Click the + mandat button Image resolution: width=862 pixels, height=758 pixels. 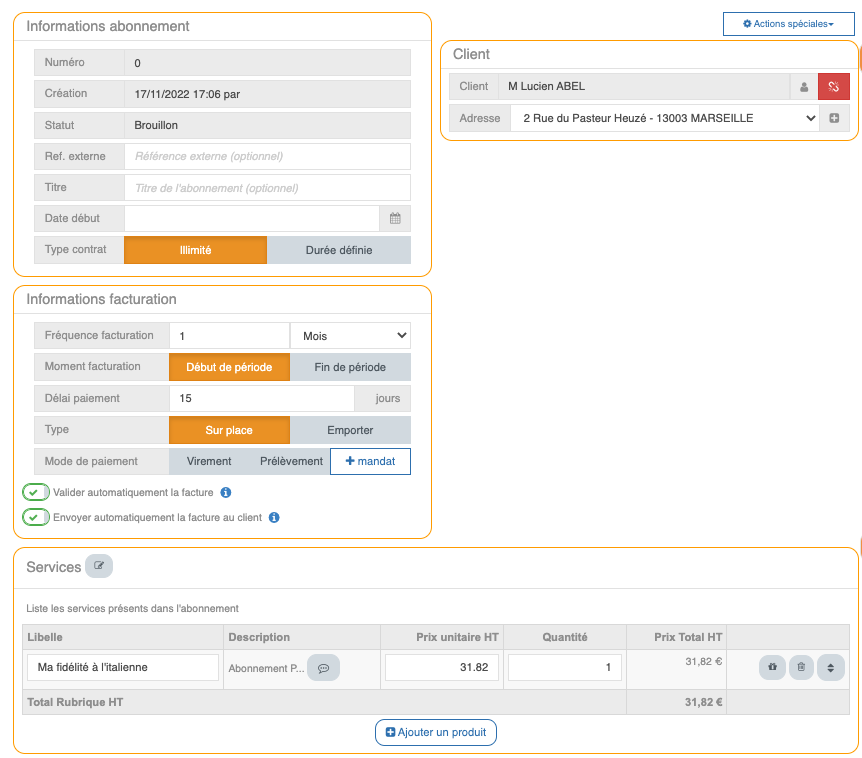(370, 461)
